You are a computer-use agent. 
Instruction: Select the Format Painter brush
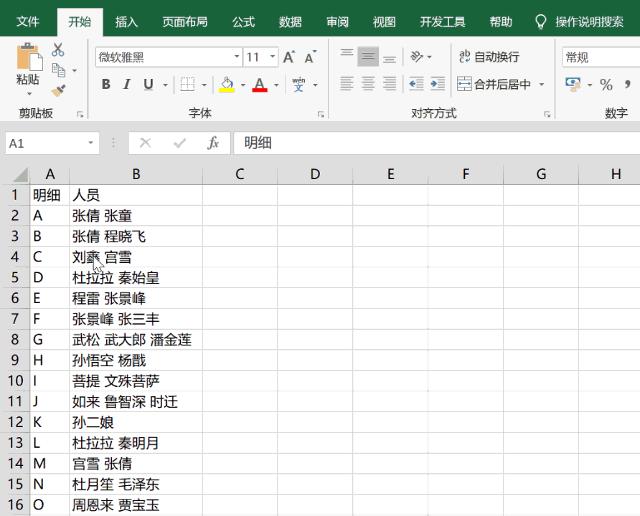[x=58, y=90]
